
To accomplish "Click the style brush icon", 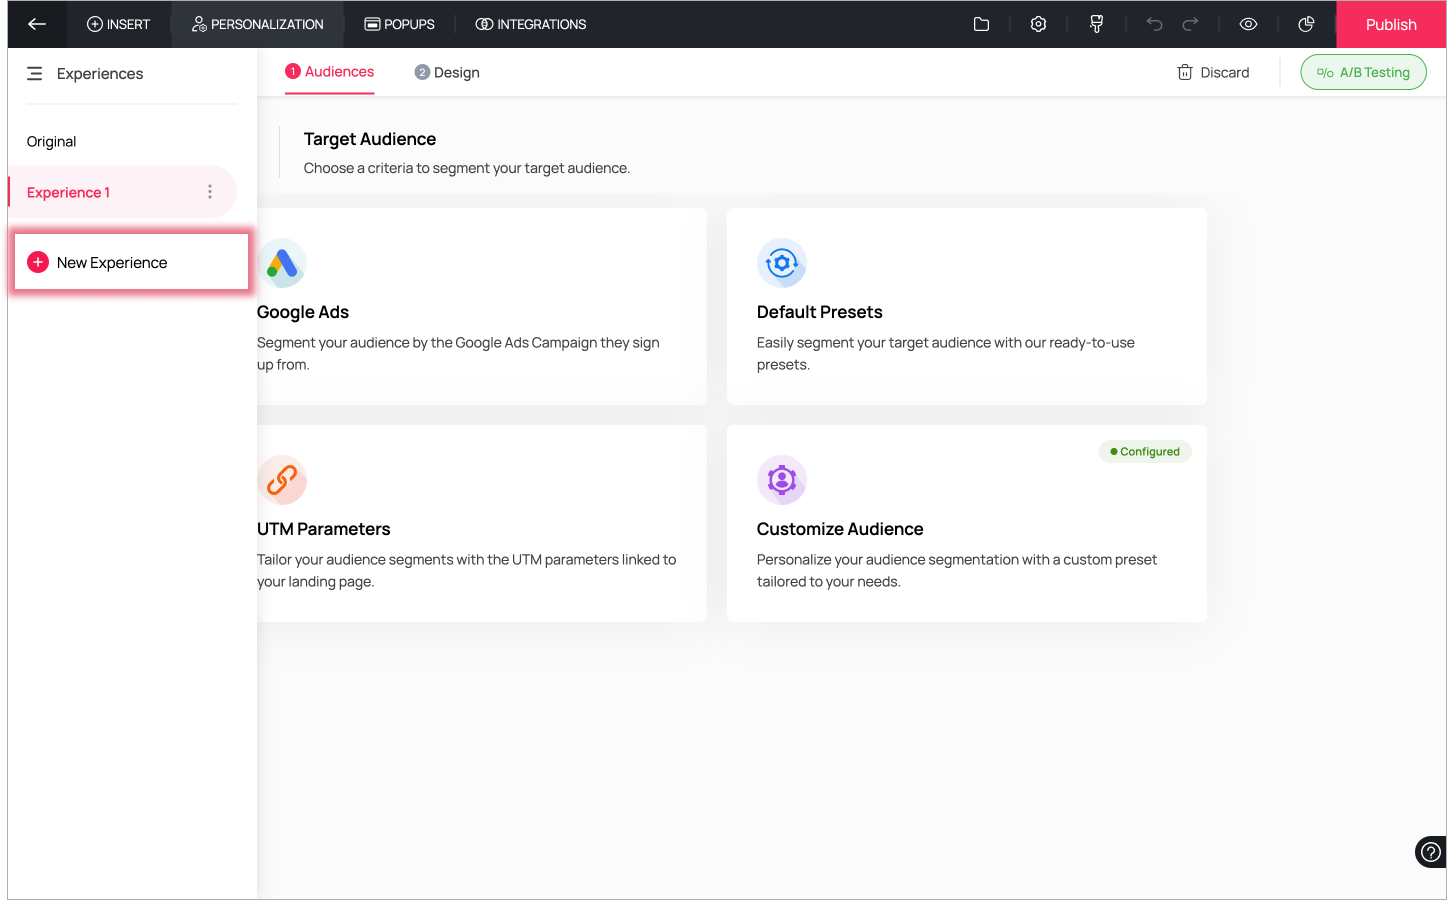I will tap(1096, 24).
